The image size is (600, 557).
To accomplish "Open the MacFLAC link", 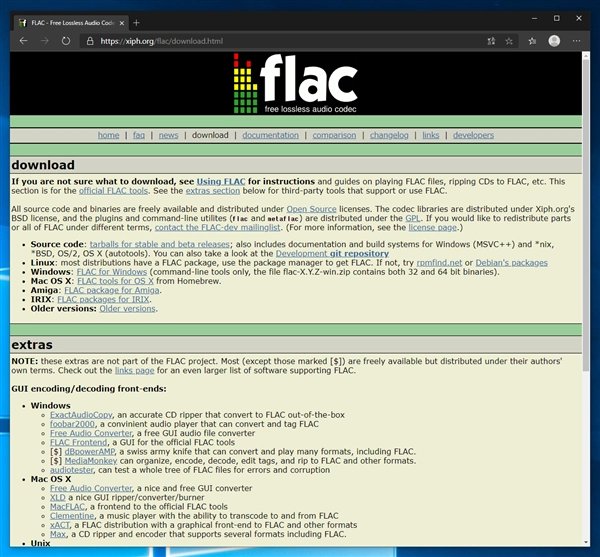I will pos(67,507).
